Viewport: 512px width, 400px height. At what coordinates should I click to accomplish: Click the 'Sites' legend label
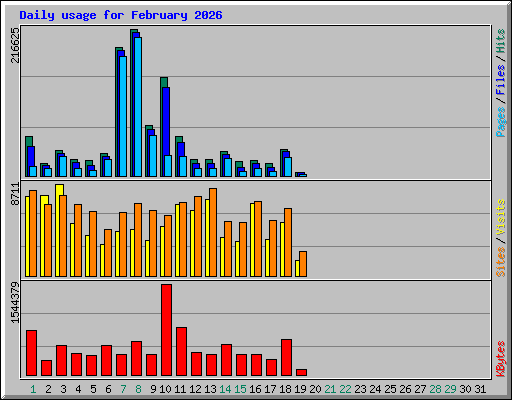tap(501, 262)
